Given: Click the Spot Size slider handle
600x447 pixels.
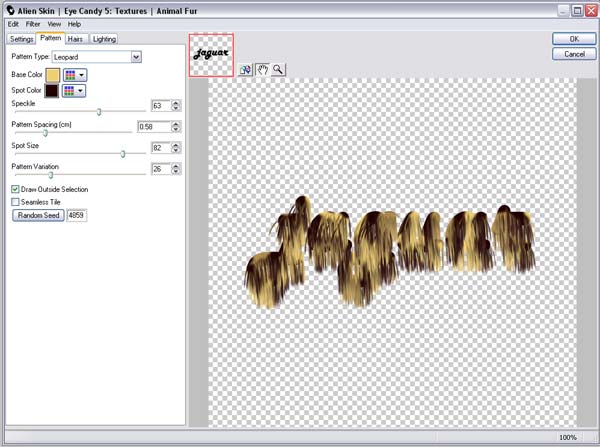Looking at the screenshot, I should 123,154.
